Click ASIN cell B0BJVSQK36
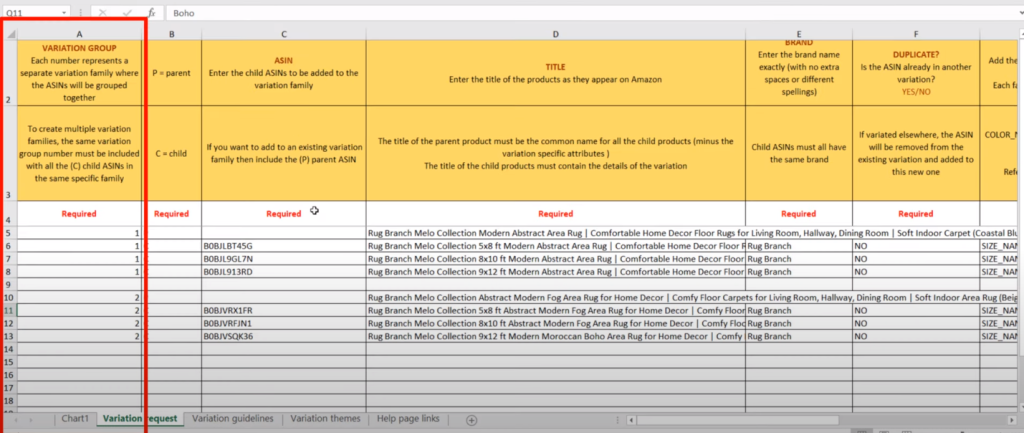1024x433 pixels. pos(283,336)
